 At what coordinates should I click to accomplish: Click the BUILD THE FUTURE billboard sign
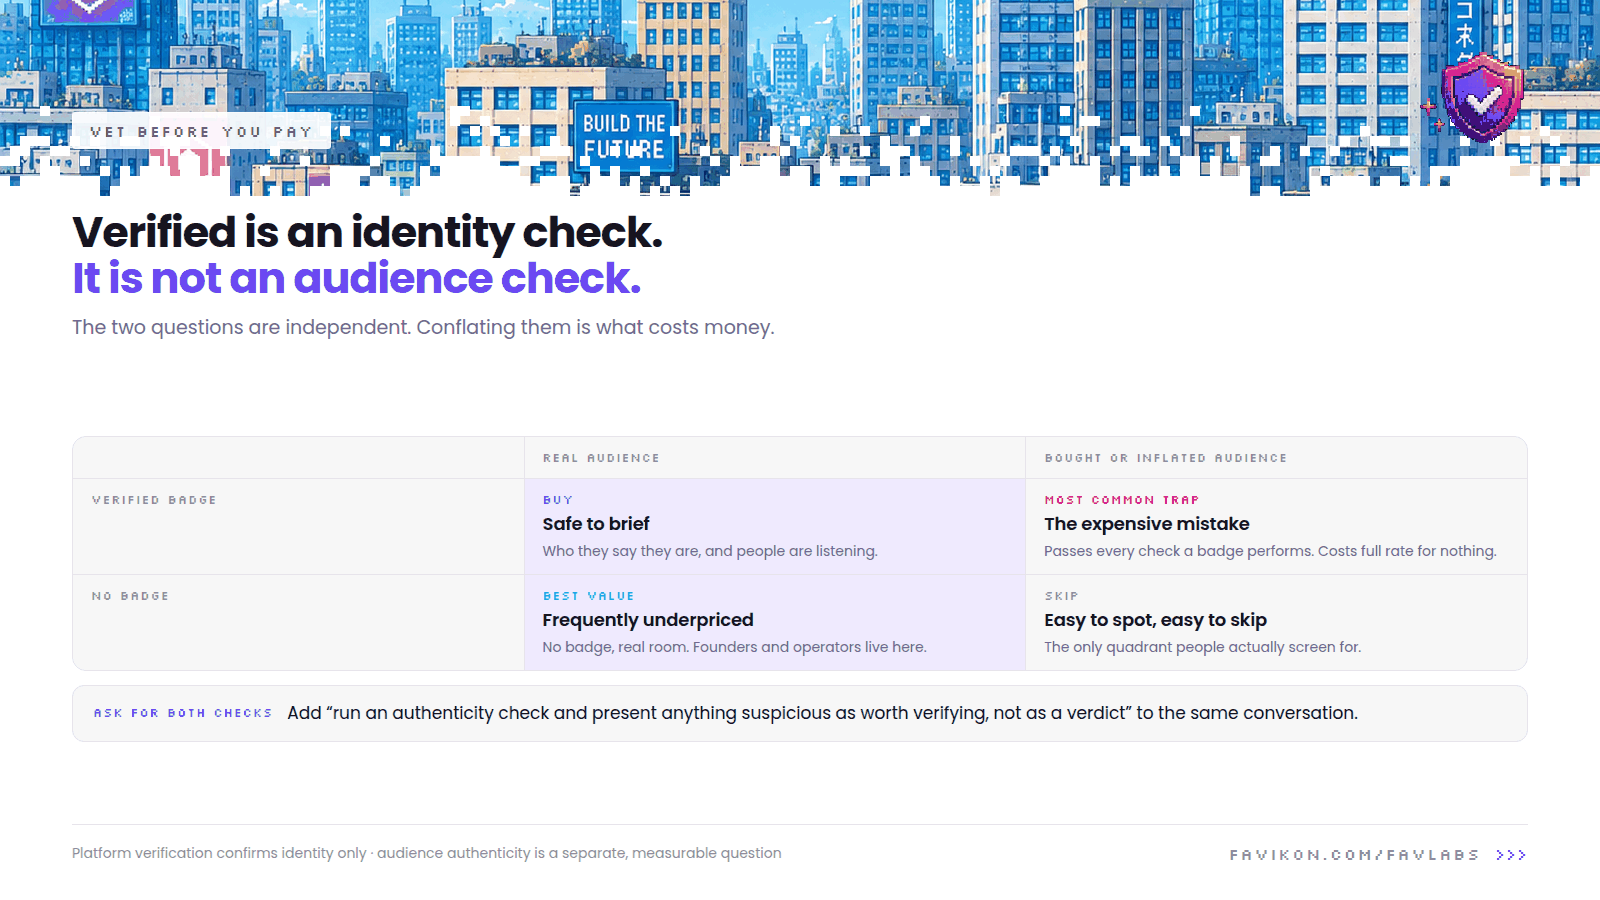pyautogui.click(x=624, y=136)
